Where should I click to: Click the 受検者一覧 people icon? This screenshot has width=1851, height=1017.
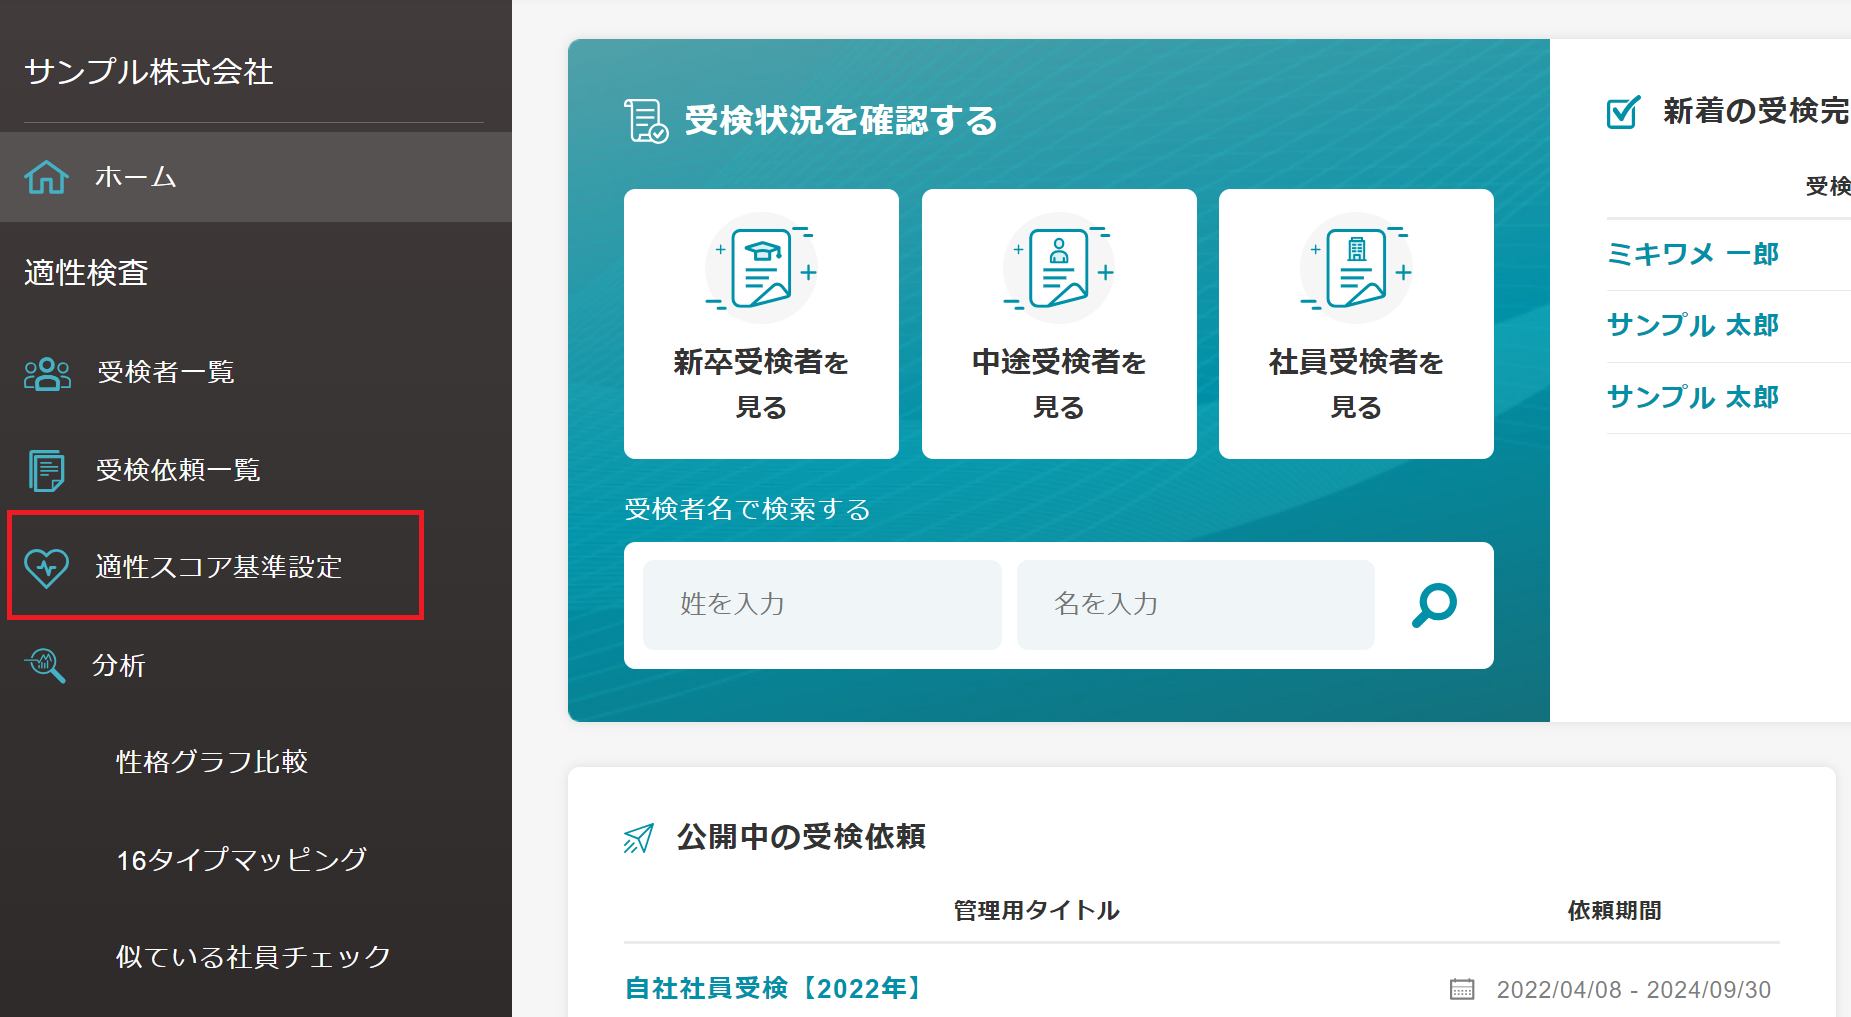pos(46,373)
